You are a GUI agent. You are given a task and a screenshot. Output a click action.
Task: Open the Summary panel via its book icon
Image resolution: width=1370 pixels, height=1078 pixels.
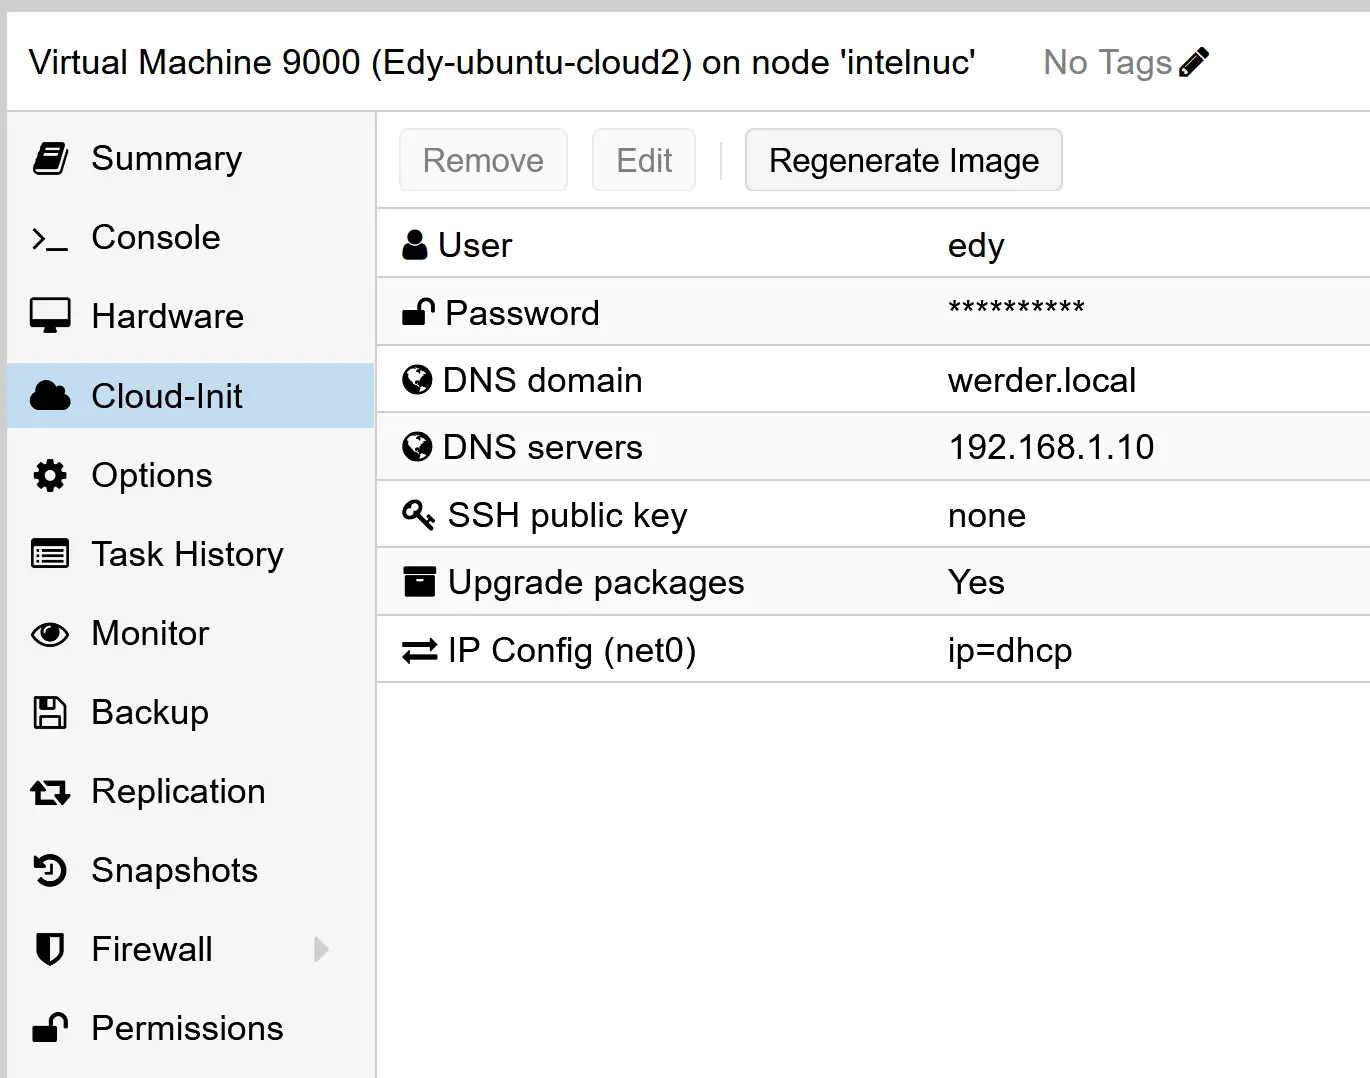coord(48,158)
